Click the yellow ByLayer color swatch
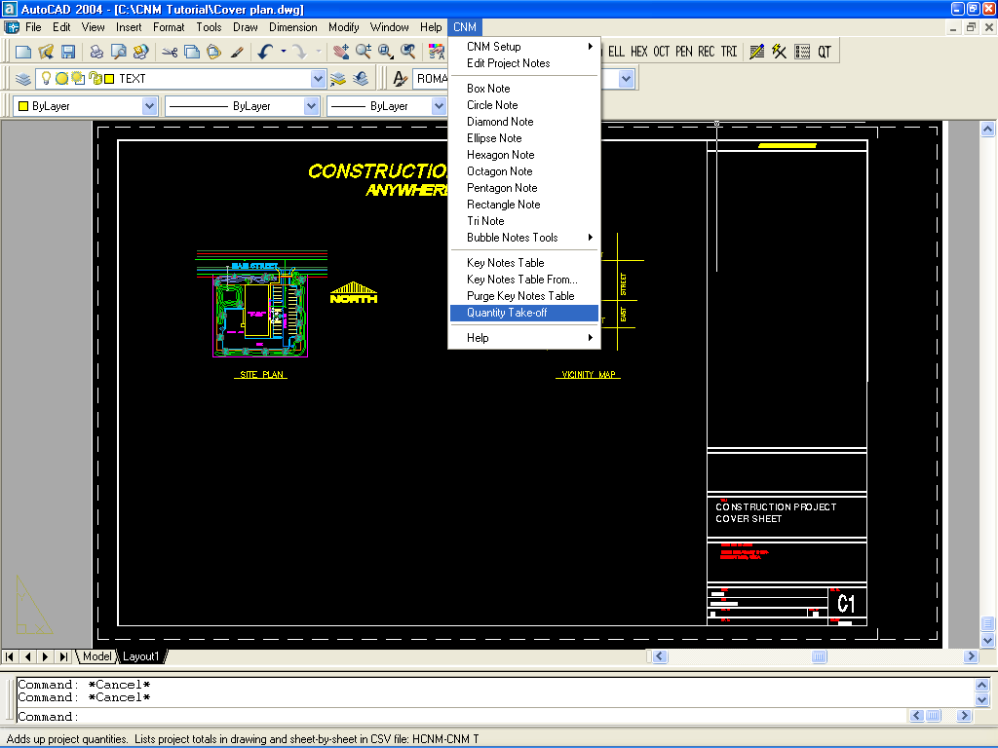This screenshot has height=748, width=998. 23,106
